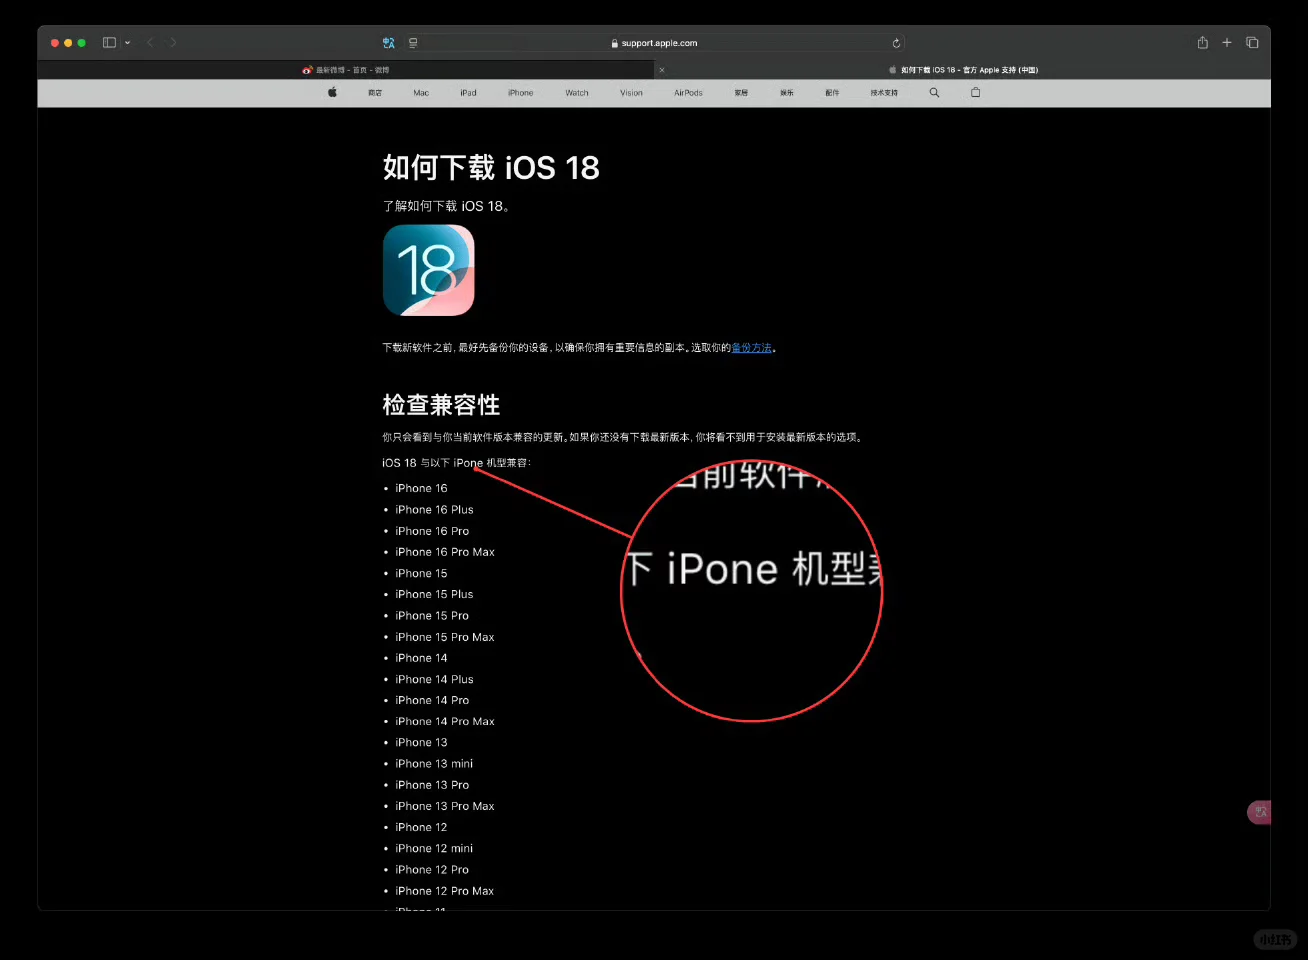This screenshot has height=960, width=1308.
Task: Go back to the previous page
Action: click(150, 43)
